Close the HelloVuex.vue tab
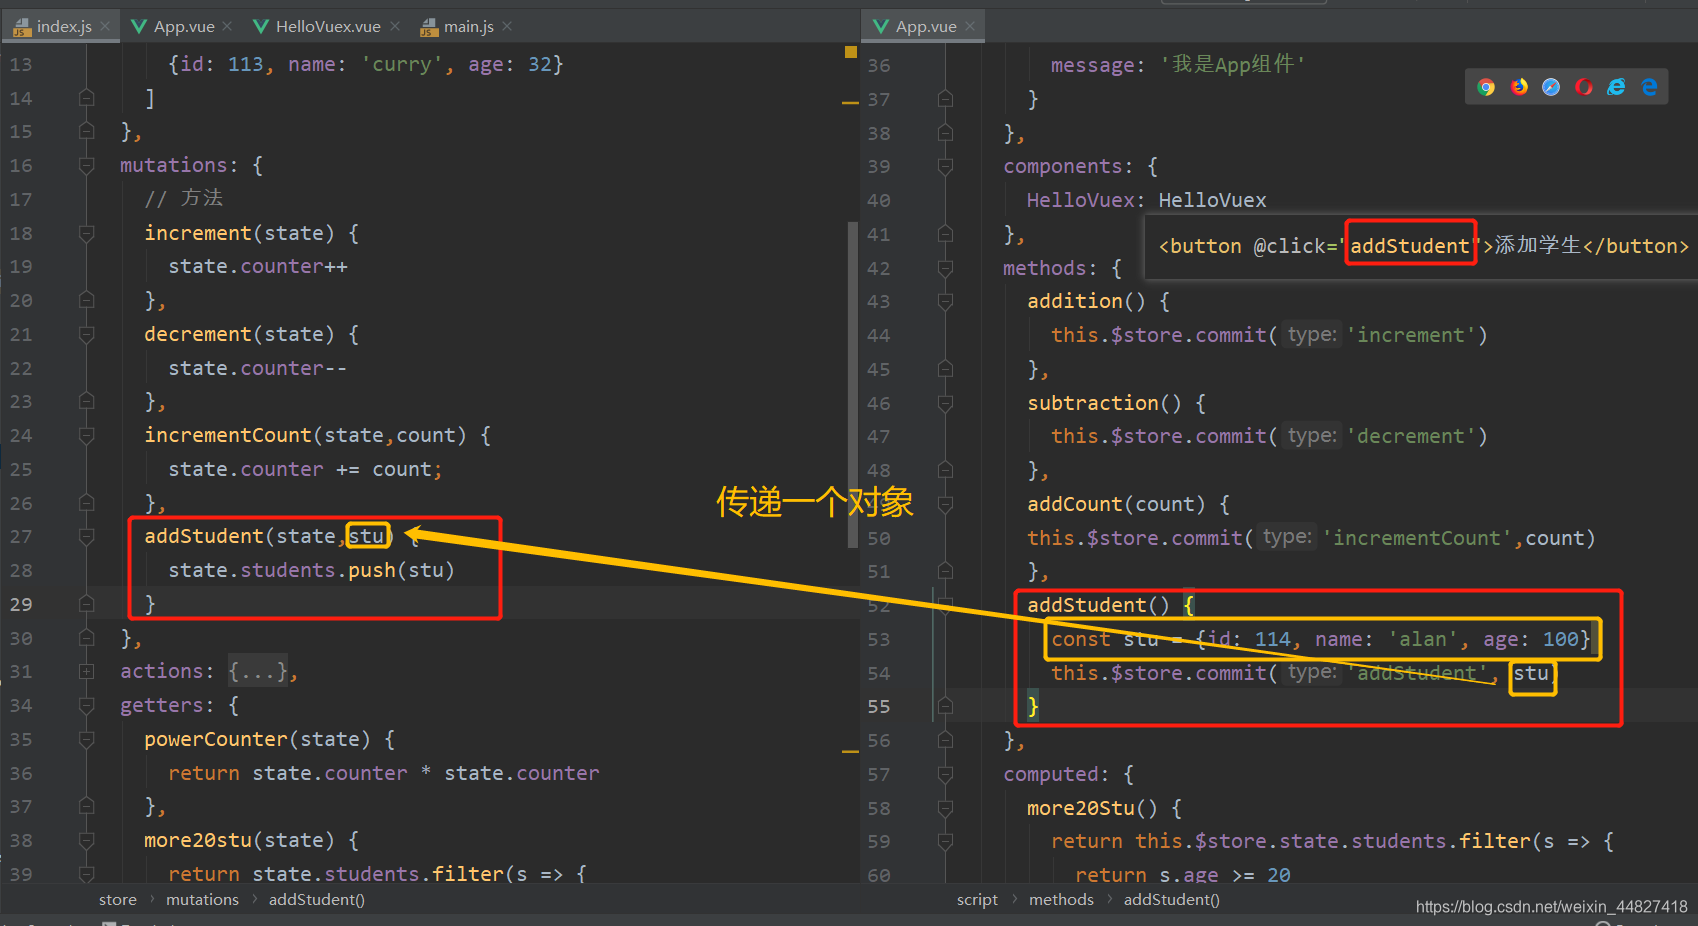The image size is (1698, 926). click(395, 26)
